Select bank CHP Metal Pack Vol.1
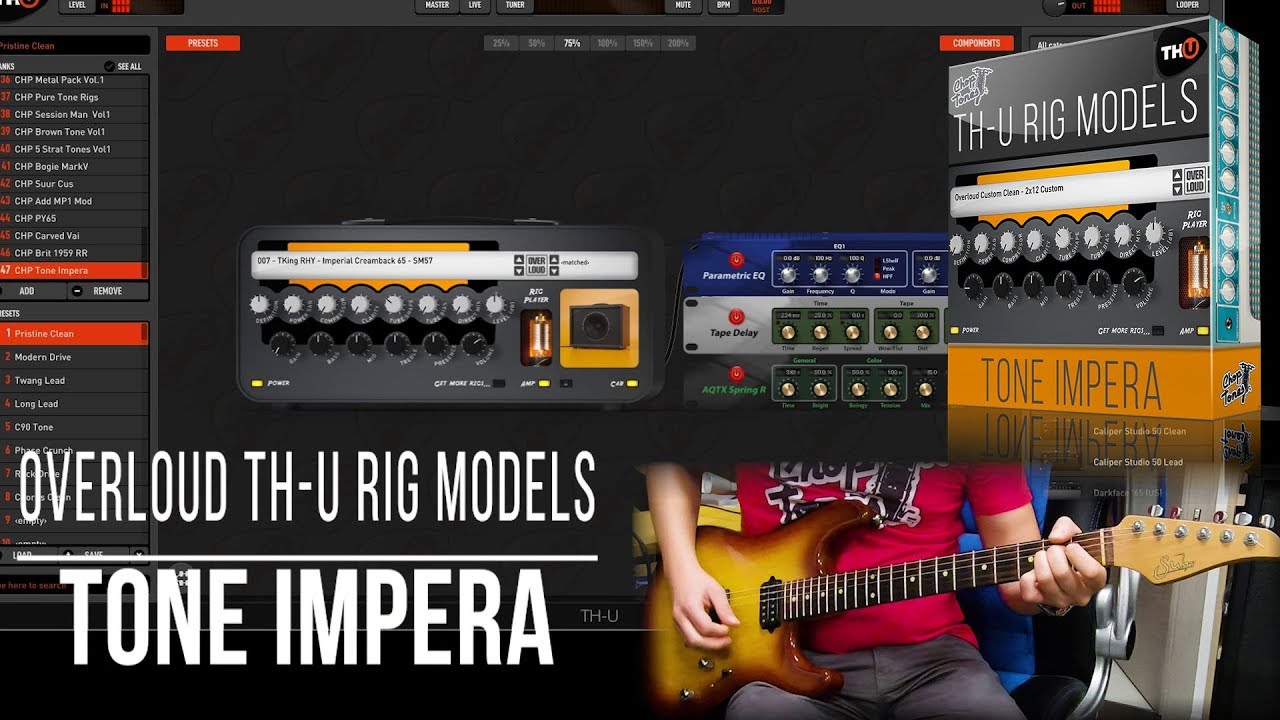The width and height of the screenshot is (1280, 720). click(x=74, y=80)
